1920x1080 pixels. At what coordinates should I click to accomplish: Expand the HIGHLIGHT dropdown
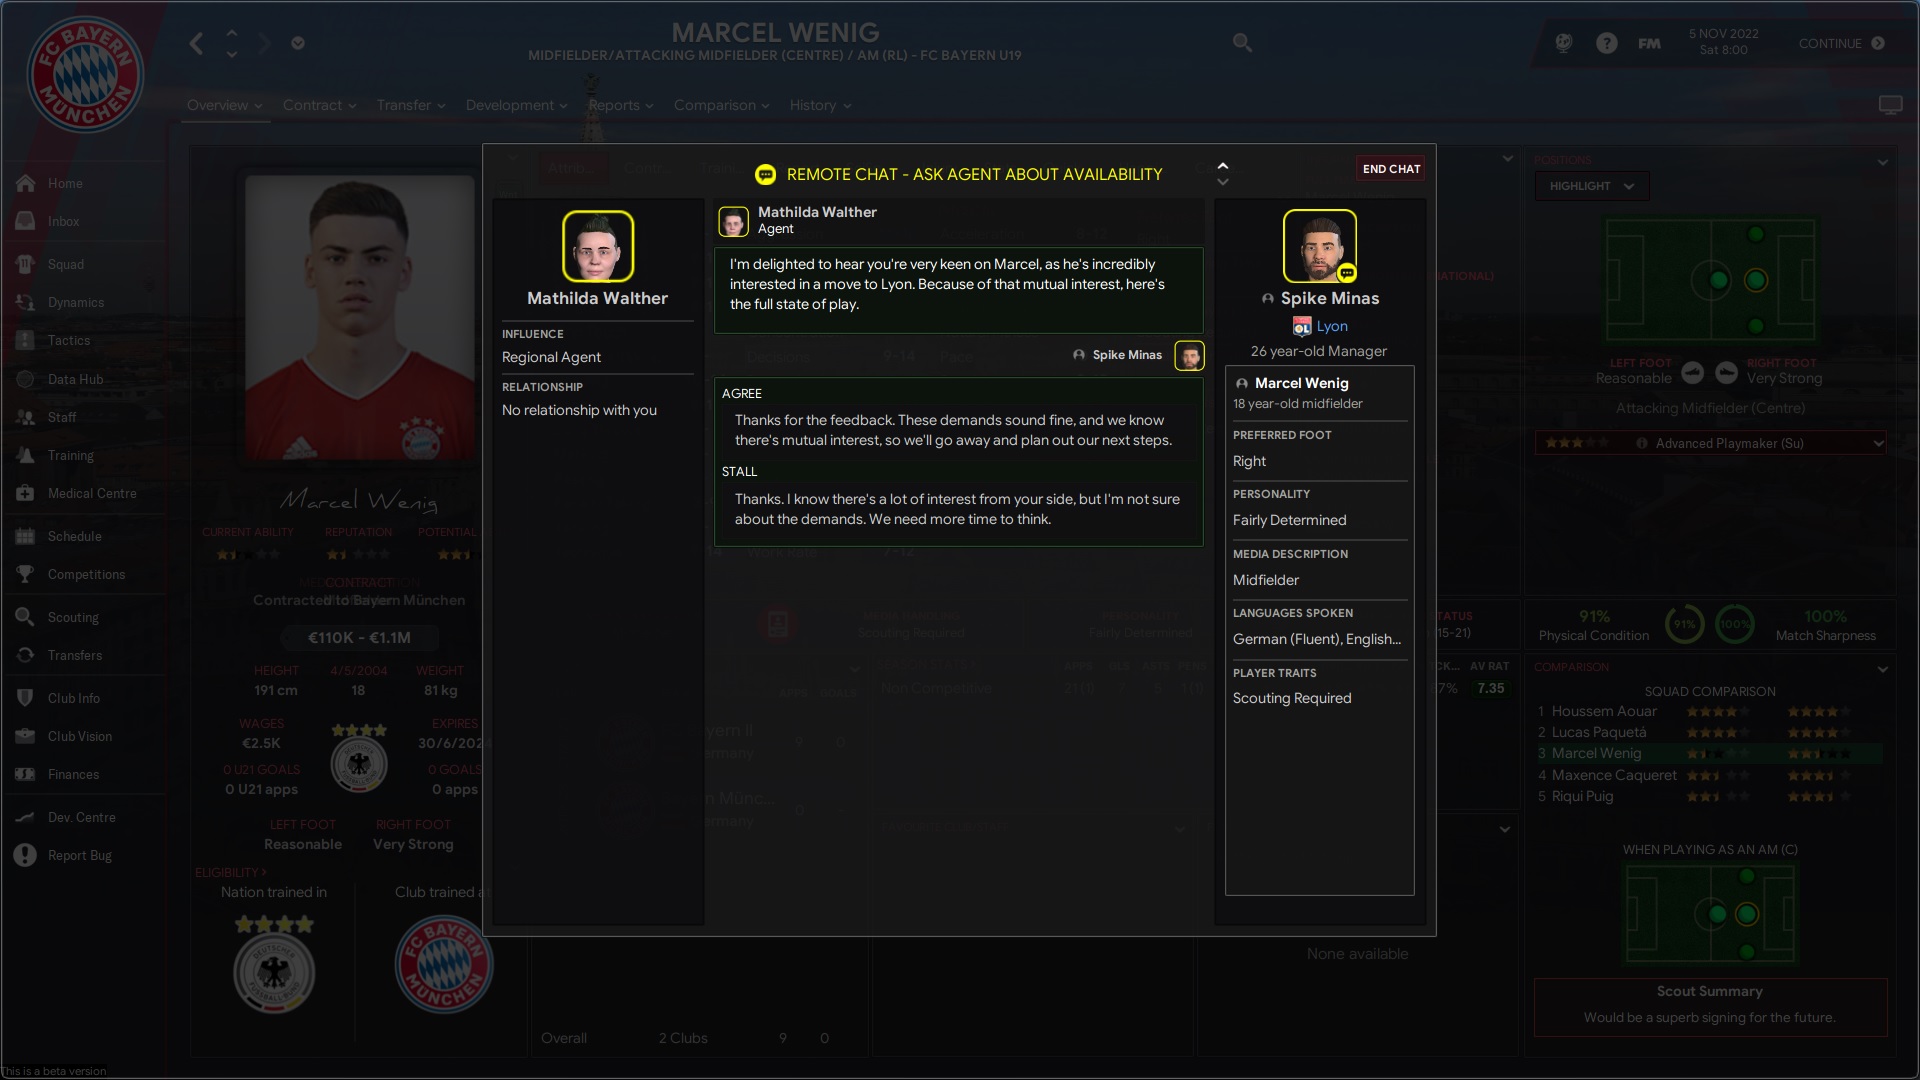(x=1591, y=186)
